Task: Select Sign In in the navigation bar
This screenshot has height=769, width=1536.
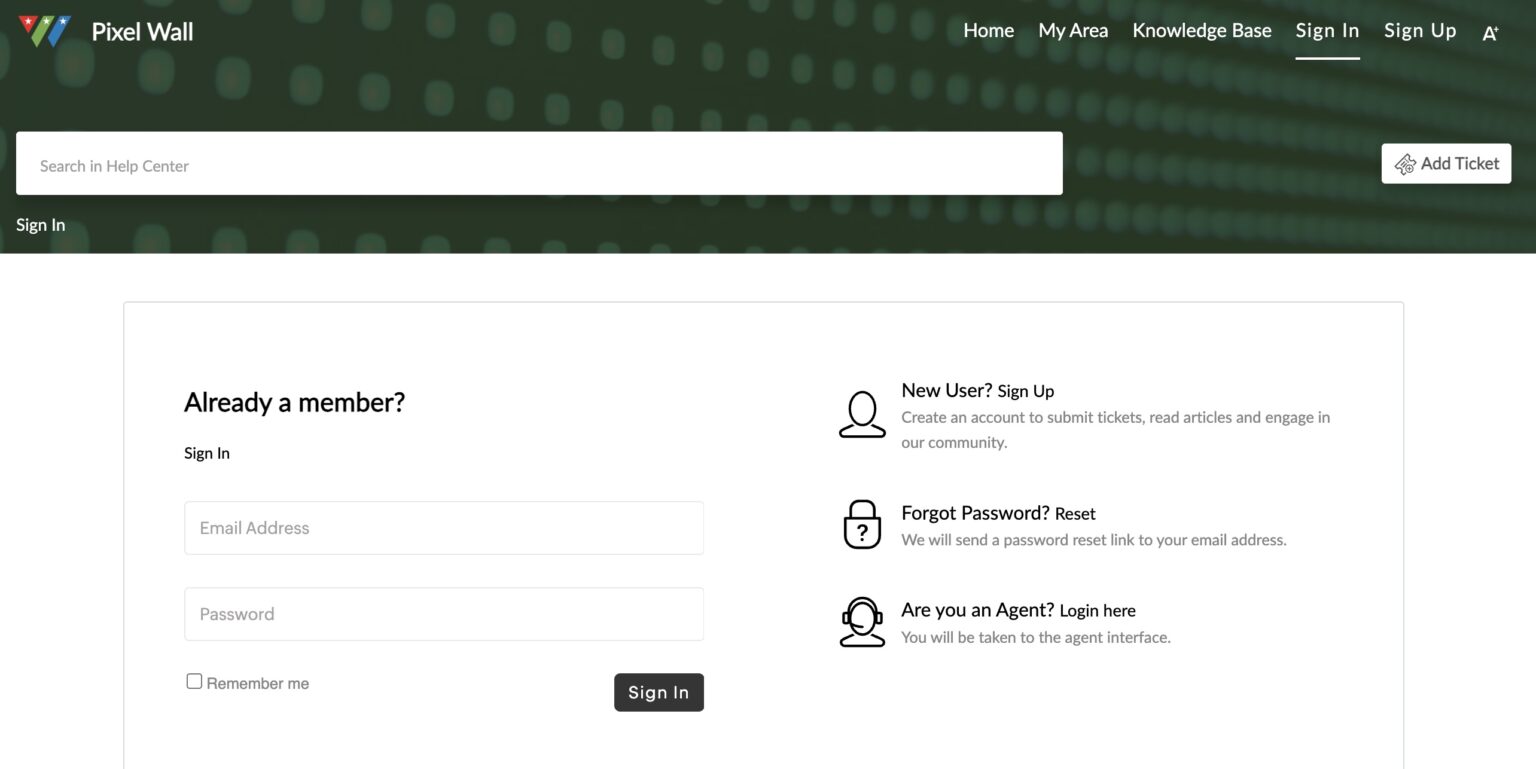Action: [x=1327, y=31]
